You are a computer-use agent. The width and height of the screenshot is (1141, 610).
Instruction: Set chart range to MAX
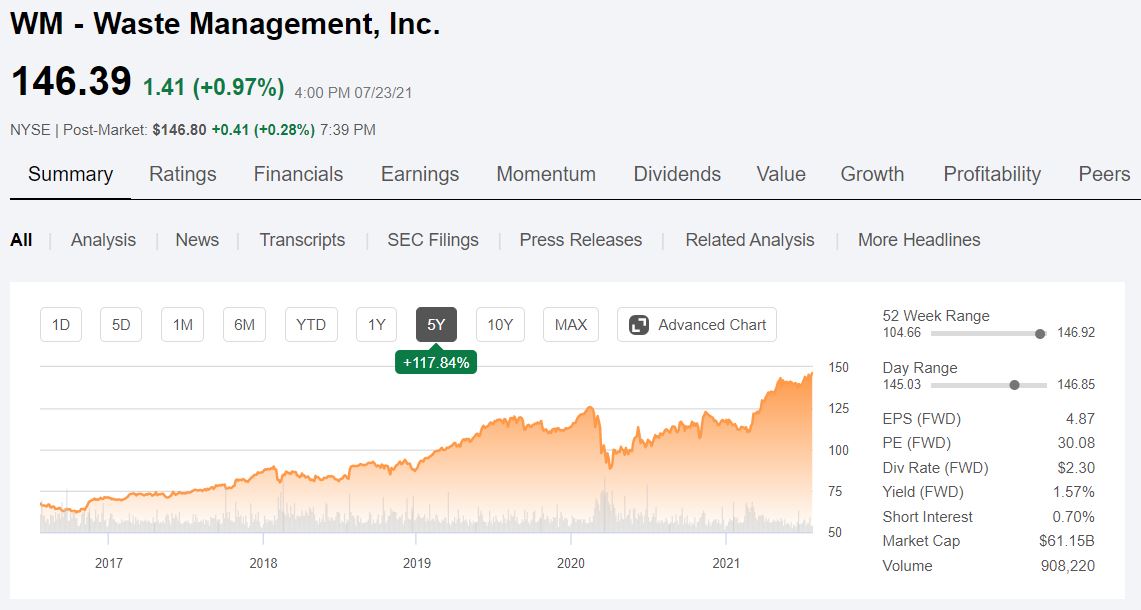pos(571,325)
